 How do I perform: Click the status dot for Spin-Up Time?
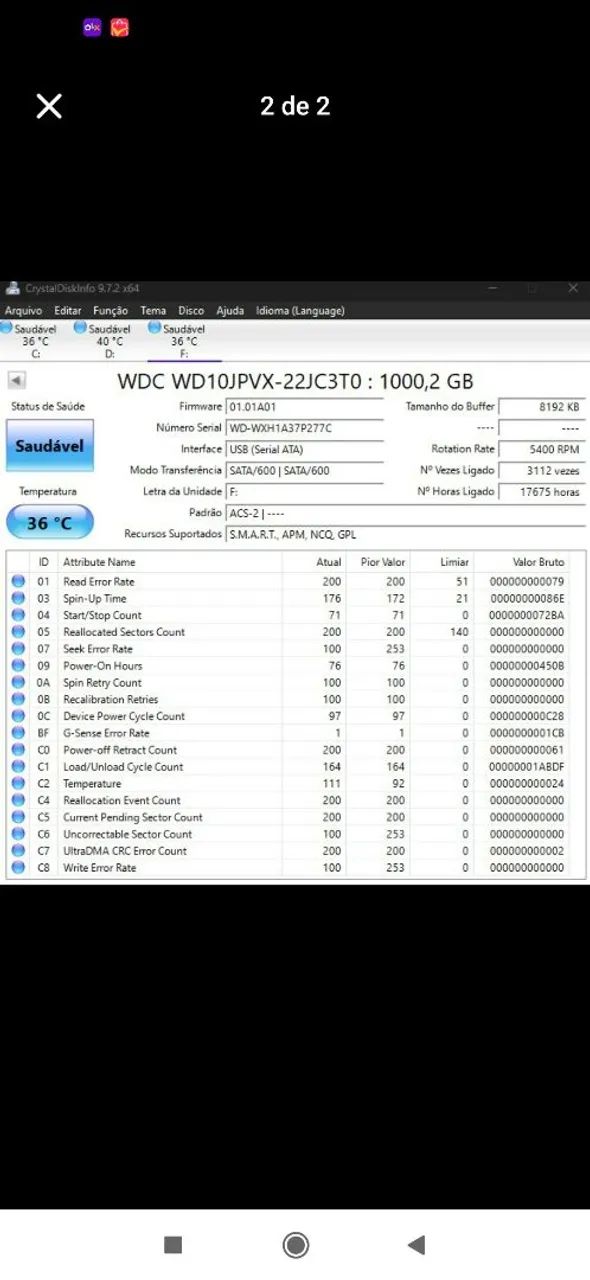click(x=18, y=598)
